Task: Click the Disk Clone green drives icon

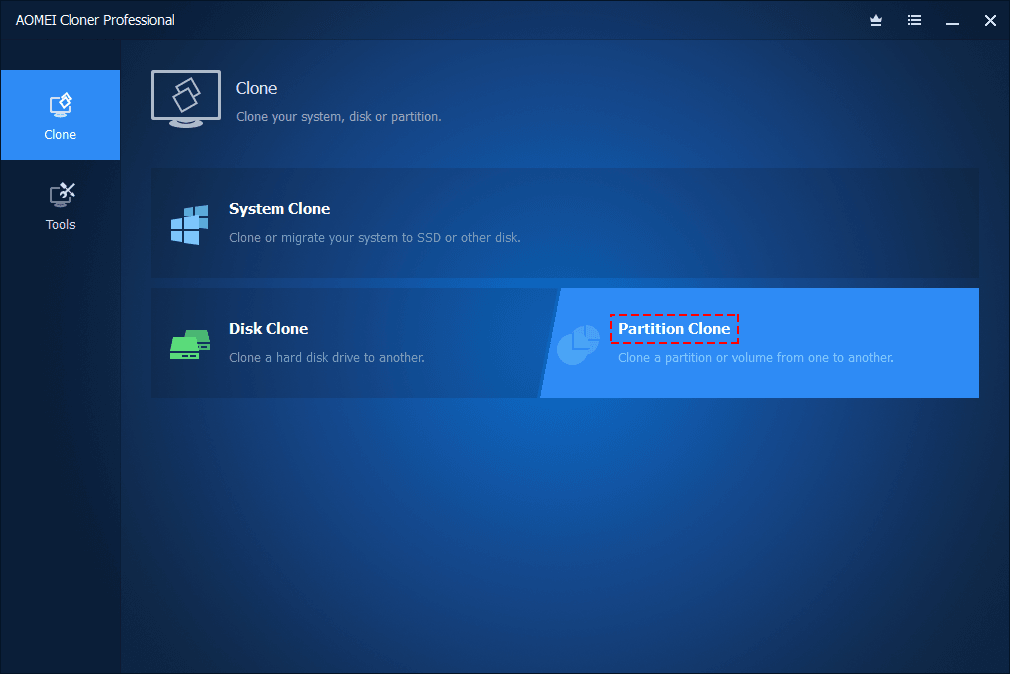Action: pos(189,344)
